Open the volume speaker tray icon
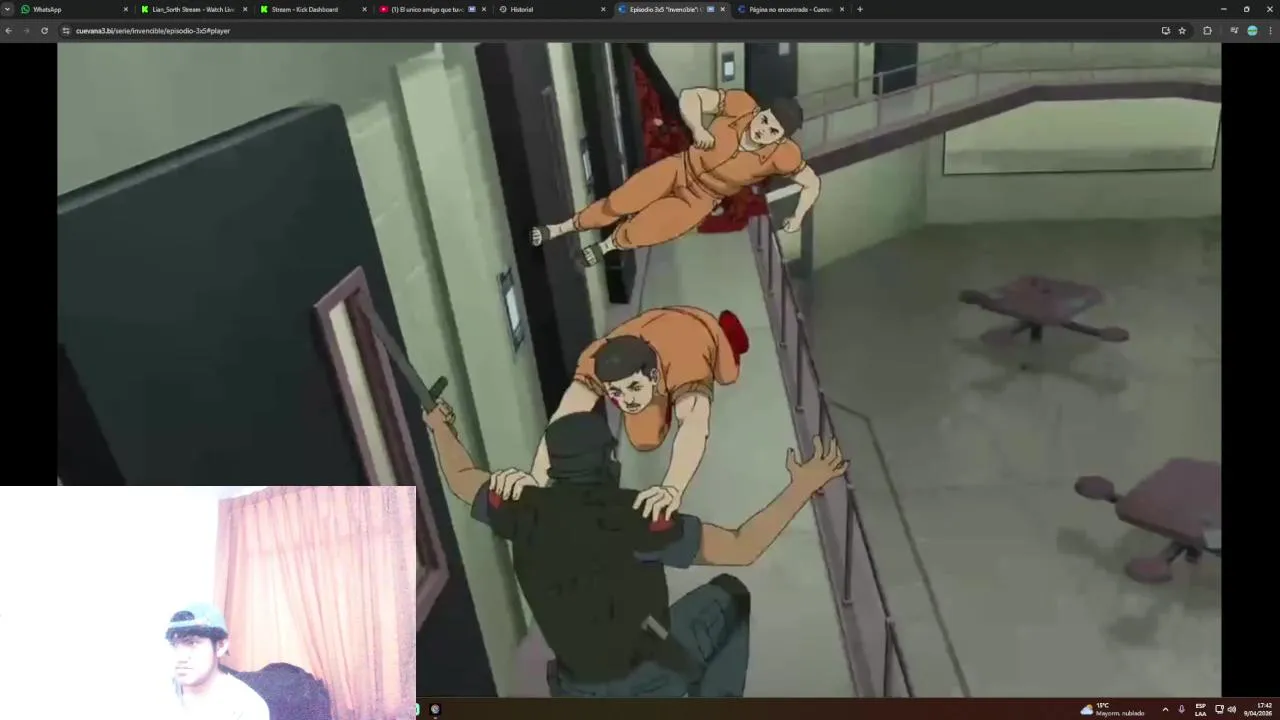This screenshot has width=1280, height=720. click(1231, 709)
